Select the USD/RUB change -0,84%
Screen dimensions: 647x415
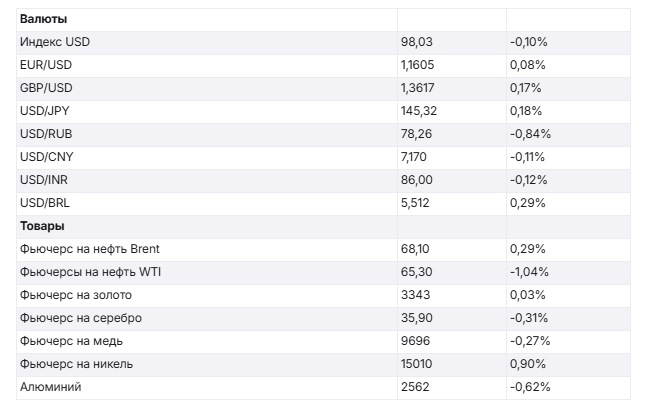[x=530, y=134]
